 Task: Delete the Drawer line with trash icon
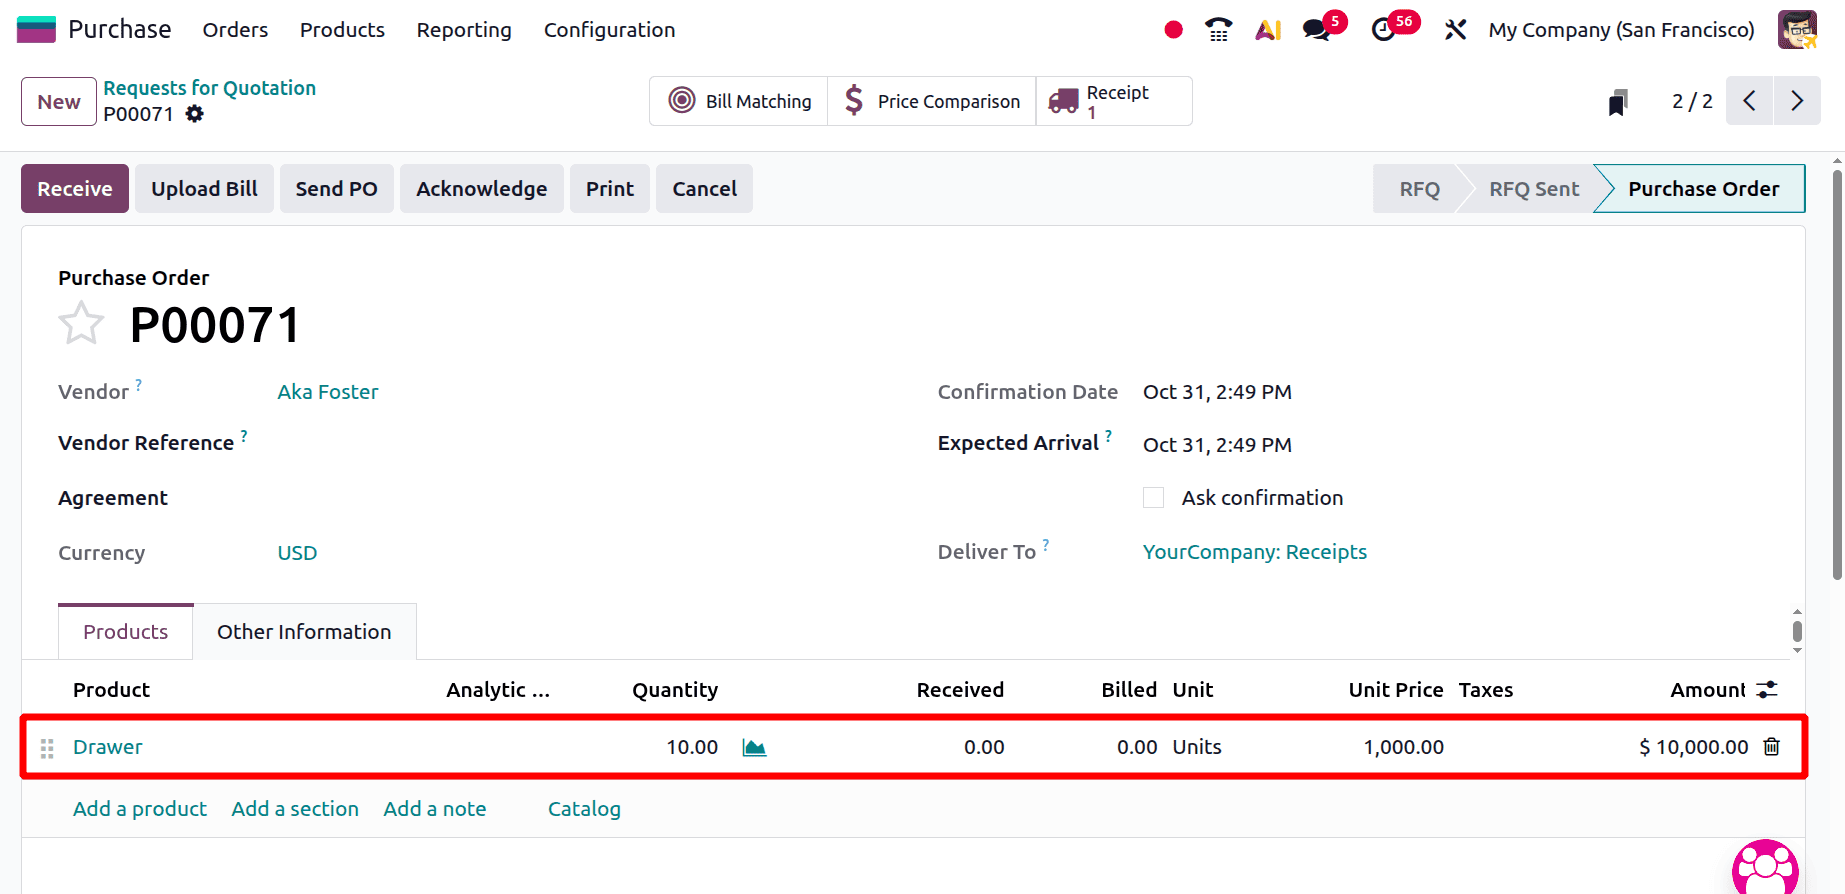click(x=1771, y=746)
